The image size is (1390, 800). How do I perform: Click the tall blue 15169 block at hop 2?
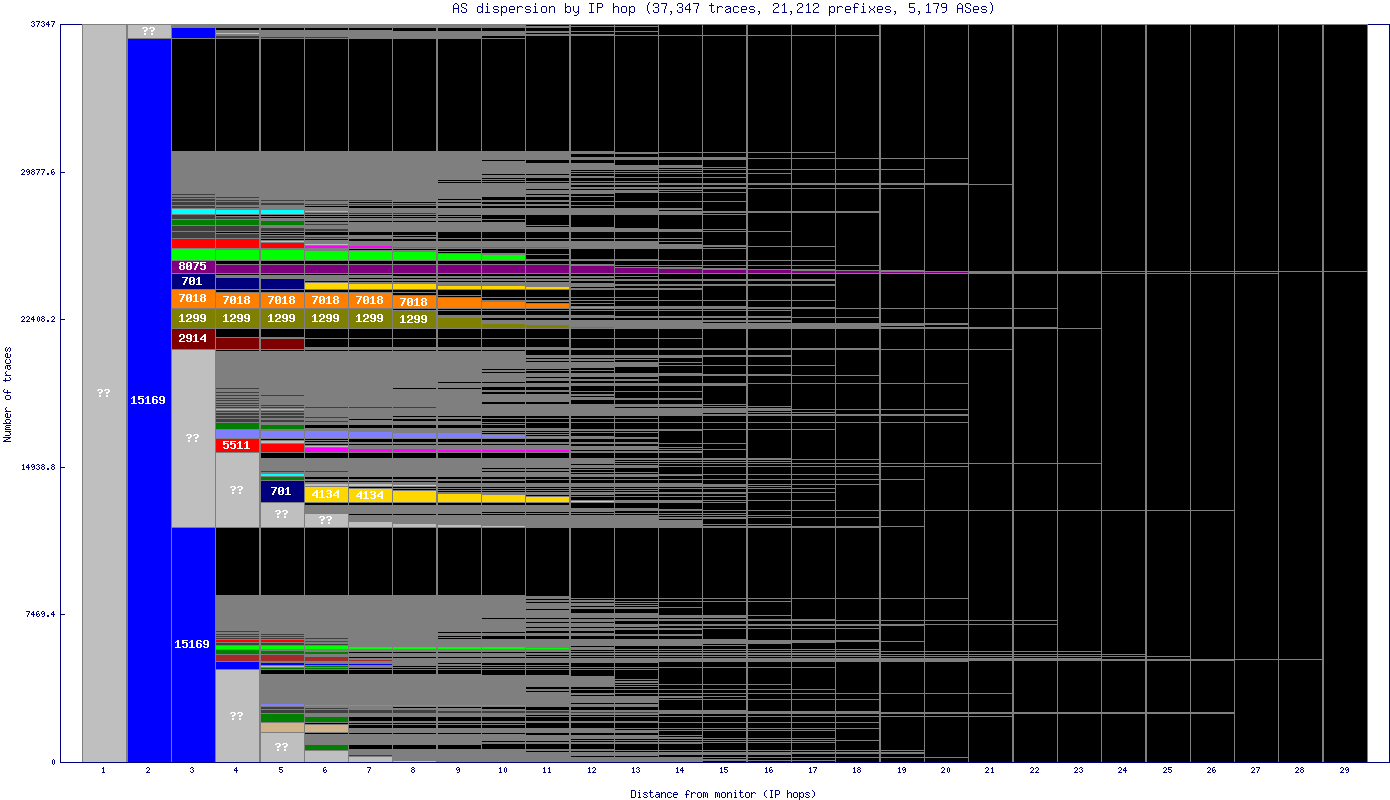tap(149, 400)
